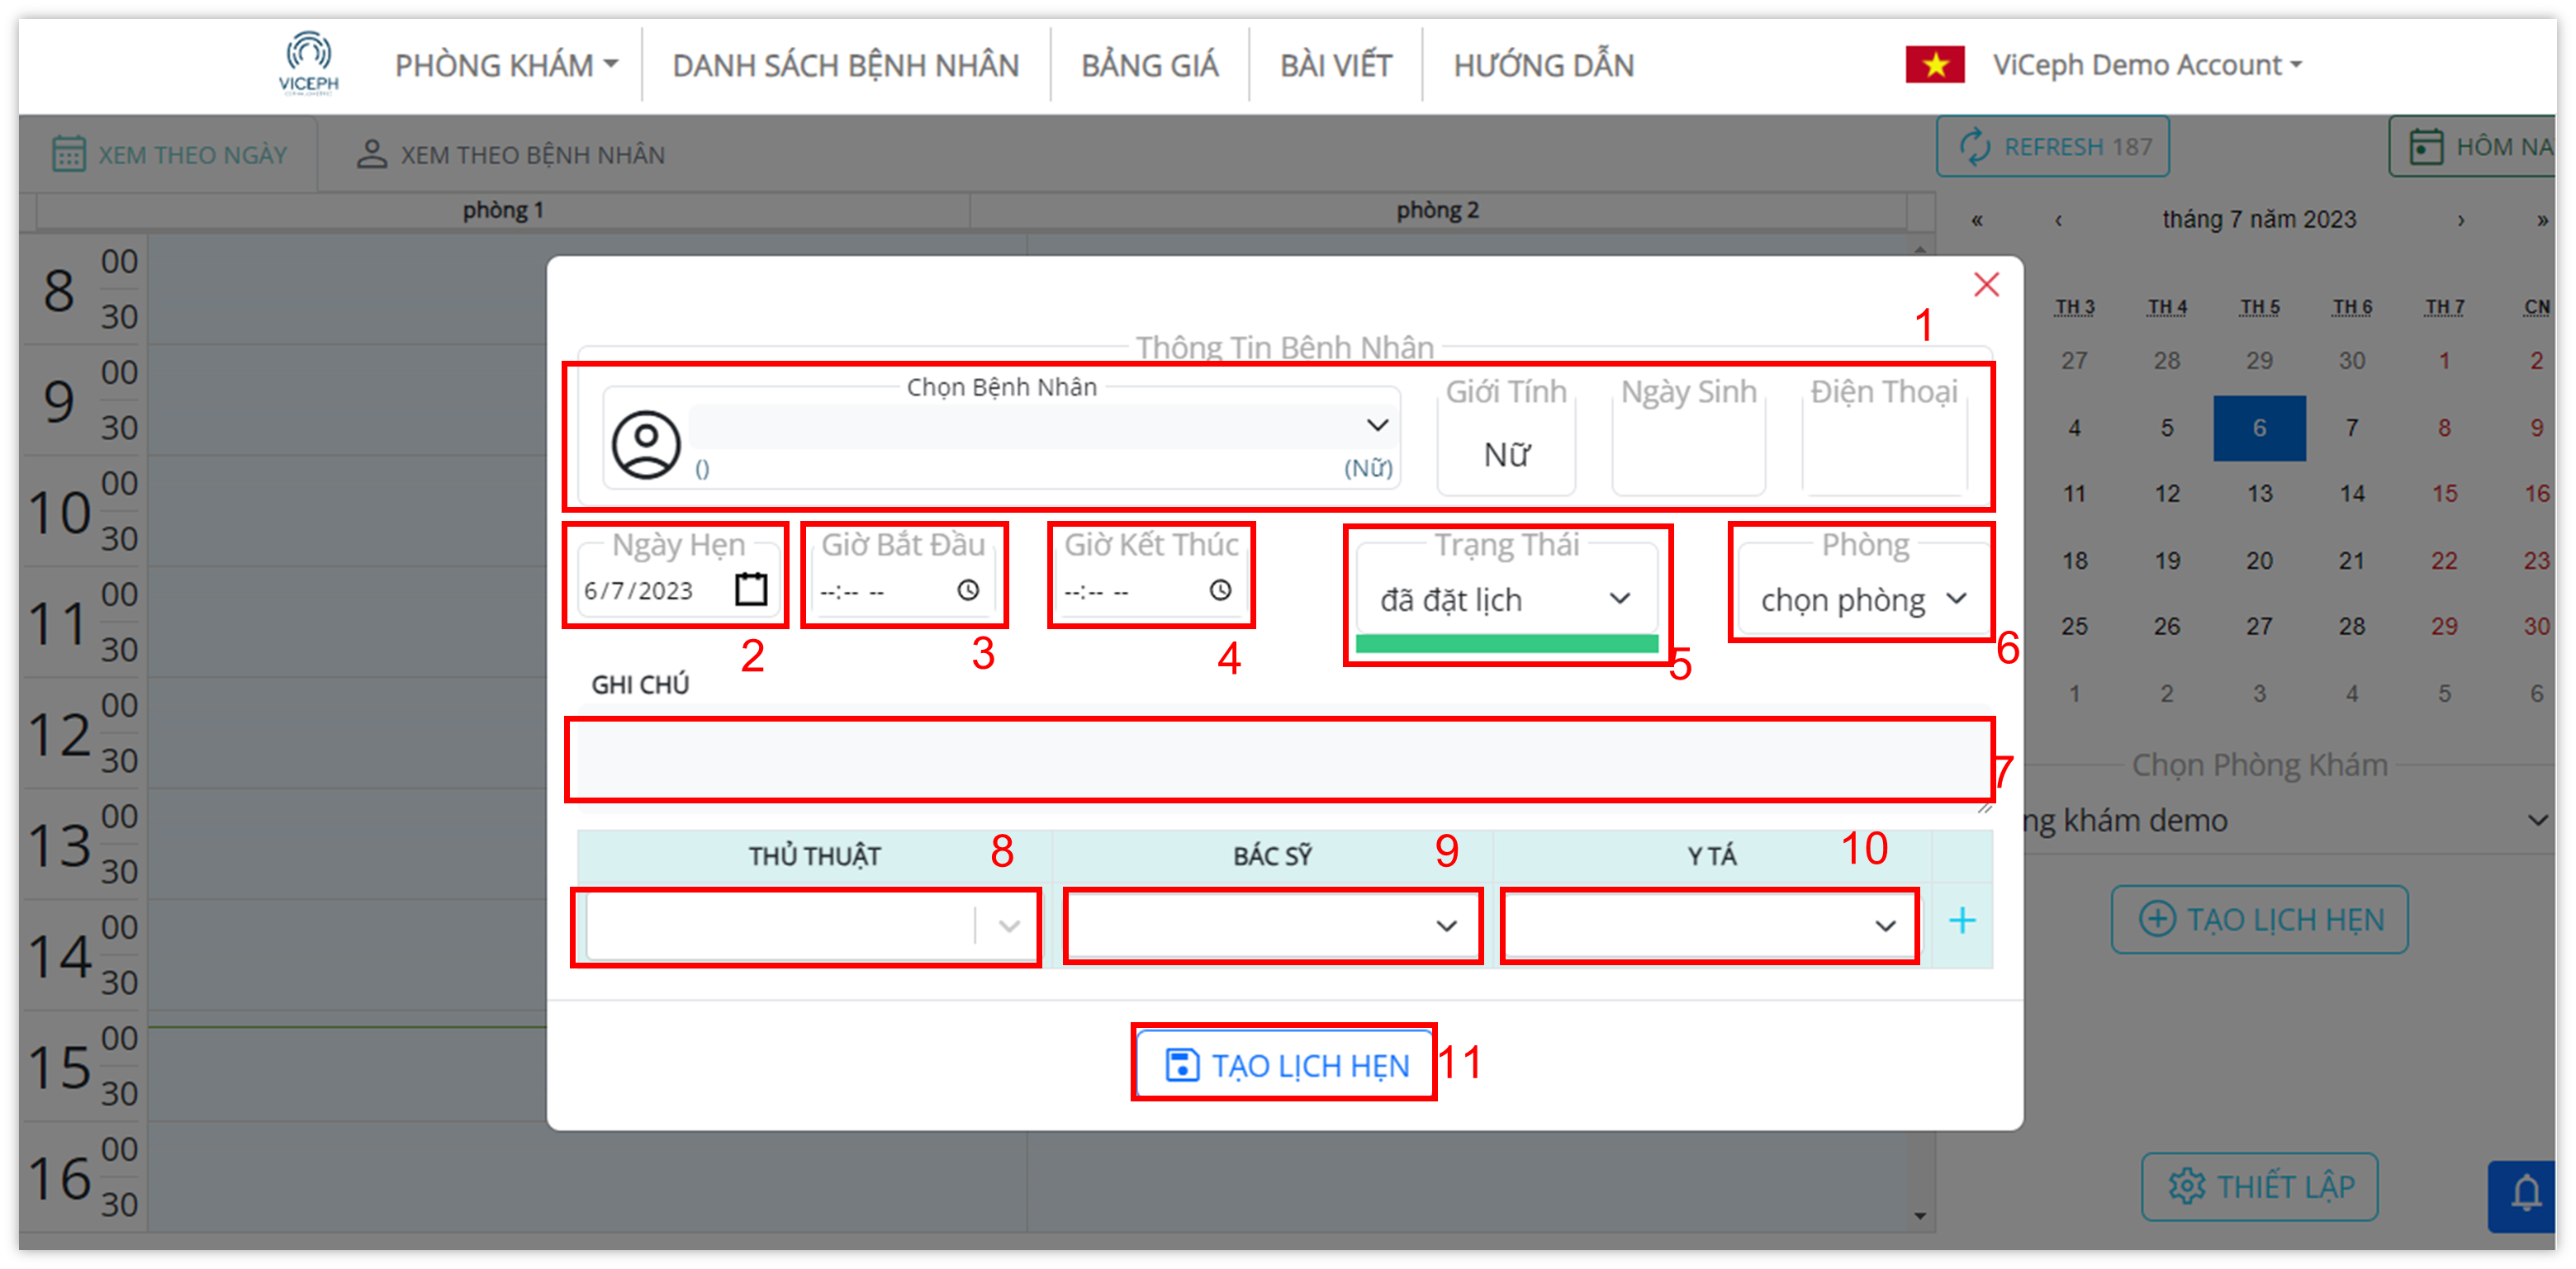
Task: Switch to XEM THEO BỆNH NHÂN tab
Action: pos(511,154)
